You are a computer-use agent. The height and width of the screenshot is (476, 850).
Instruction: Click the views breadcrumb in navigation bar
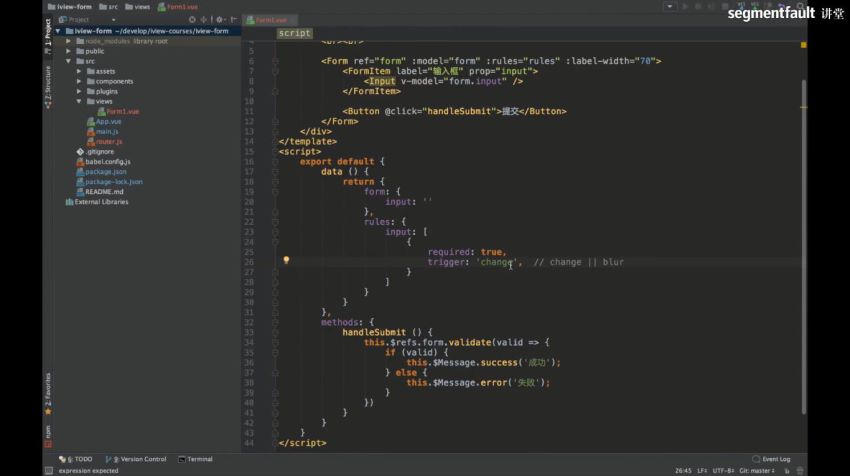click(138, 7)
